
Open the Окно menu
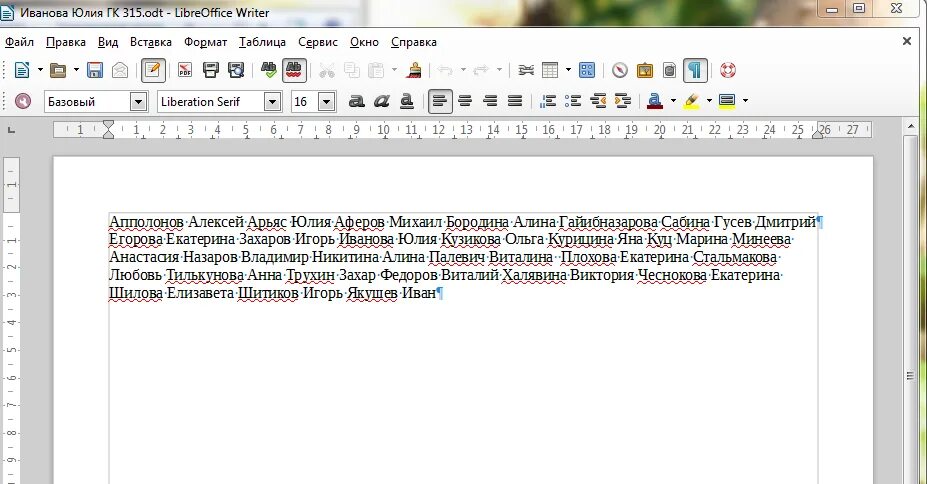[364, 42]
